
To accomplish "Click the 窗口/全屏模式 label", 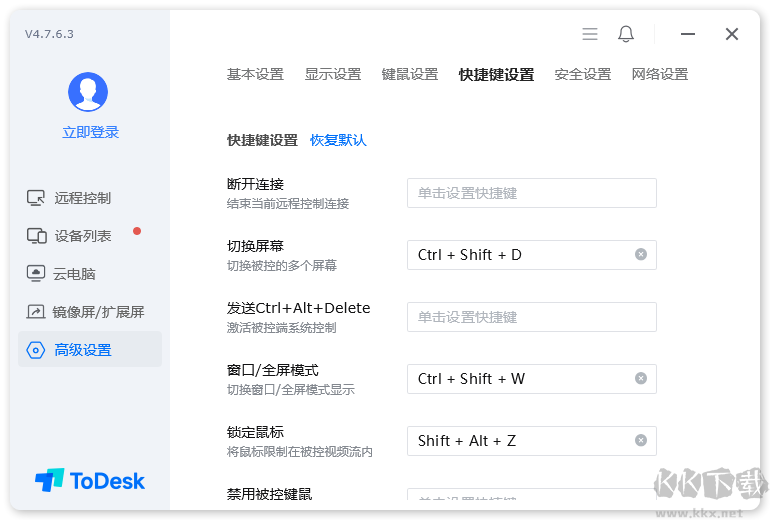I will 273,370.
